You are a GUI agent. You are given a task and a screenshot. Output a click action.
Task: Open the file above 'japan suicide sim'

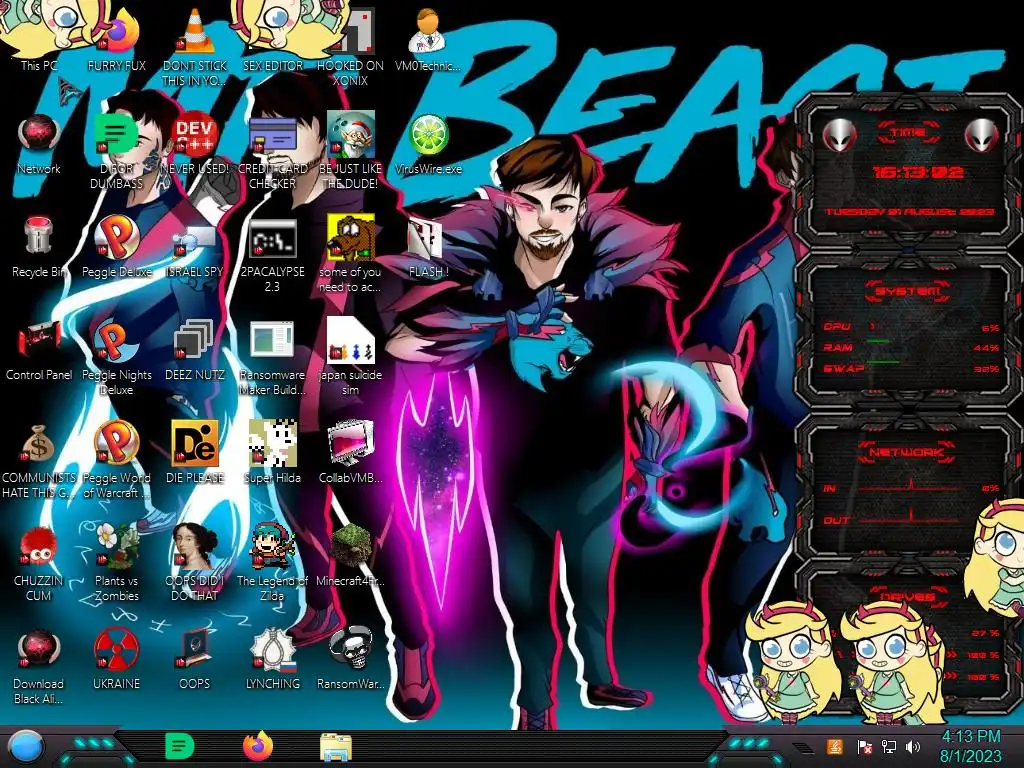coord(350,341)
